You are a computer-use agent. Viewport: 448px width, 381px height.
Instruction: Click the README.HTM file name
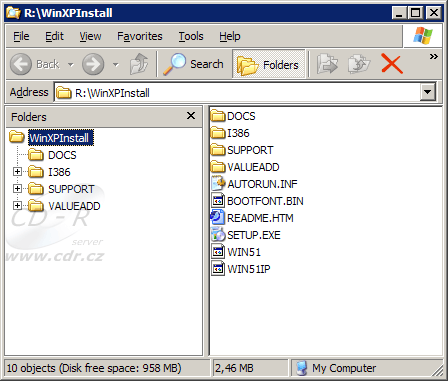[x=260, y=218]
